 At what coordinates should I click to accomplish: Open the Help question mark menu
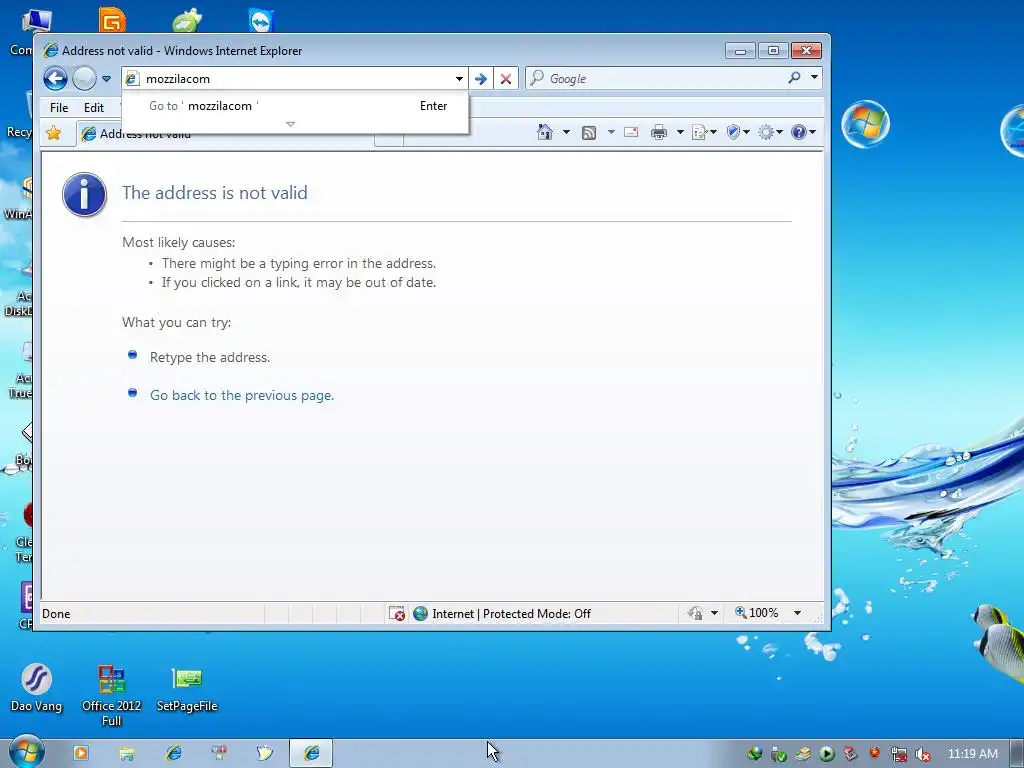point(803,133)
